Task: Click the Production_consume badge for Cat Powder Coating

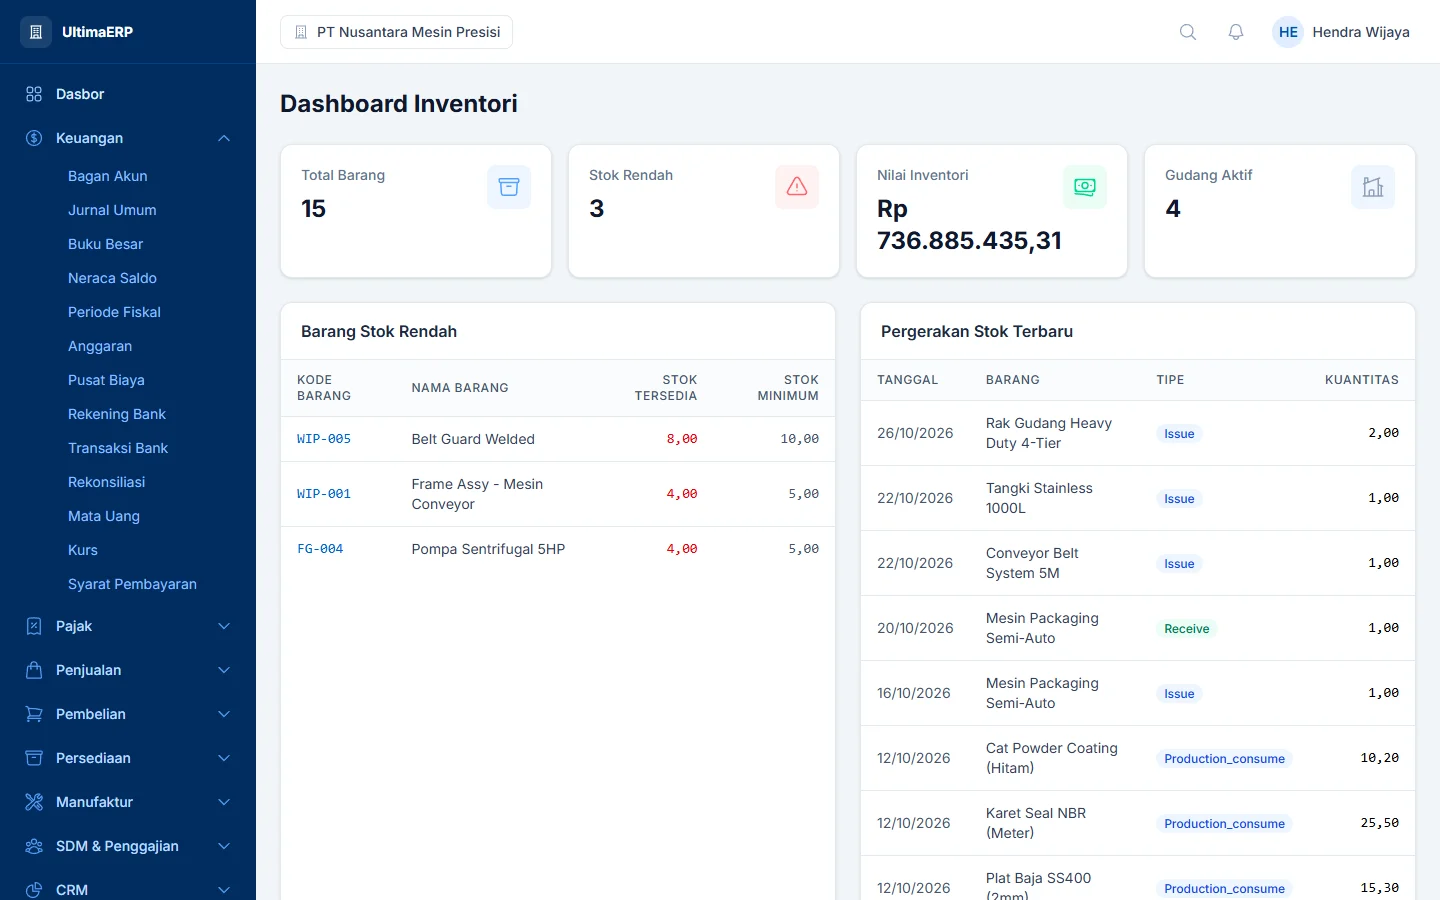Action: tap(1224, 759)
